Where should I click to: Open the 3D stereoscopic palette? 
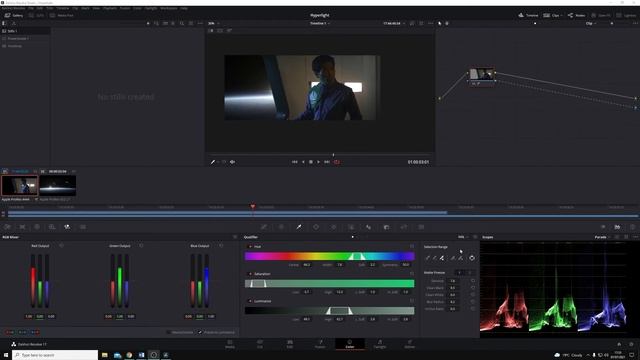[421, 227]
